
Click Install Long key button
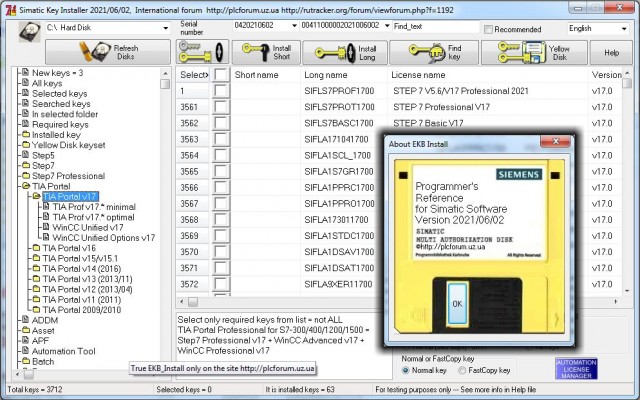345,52
